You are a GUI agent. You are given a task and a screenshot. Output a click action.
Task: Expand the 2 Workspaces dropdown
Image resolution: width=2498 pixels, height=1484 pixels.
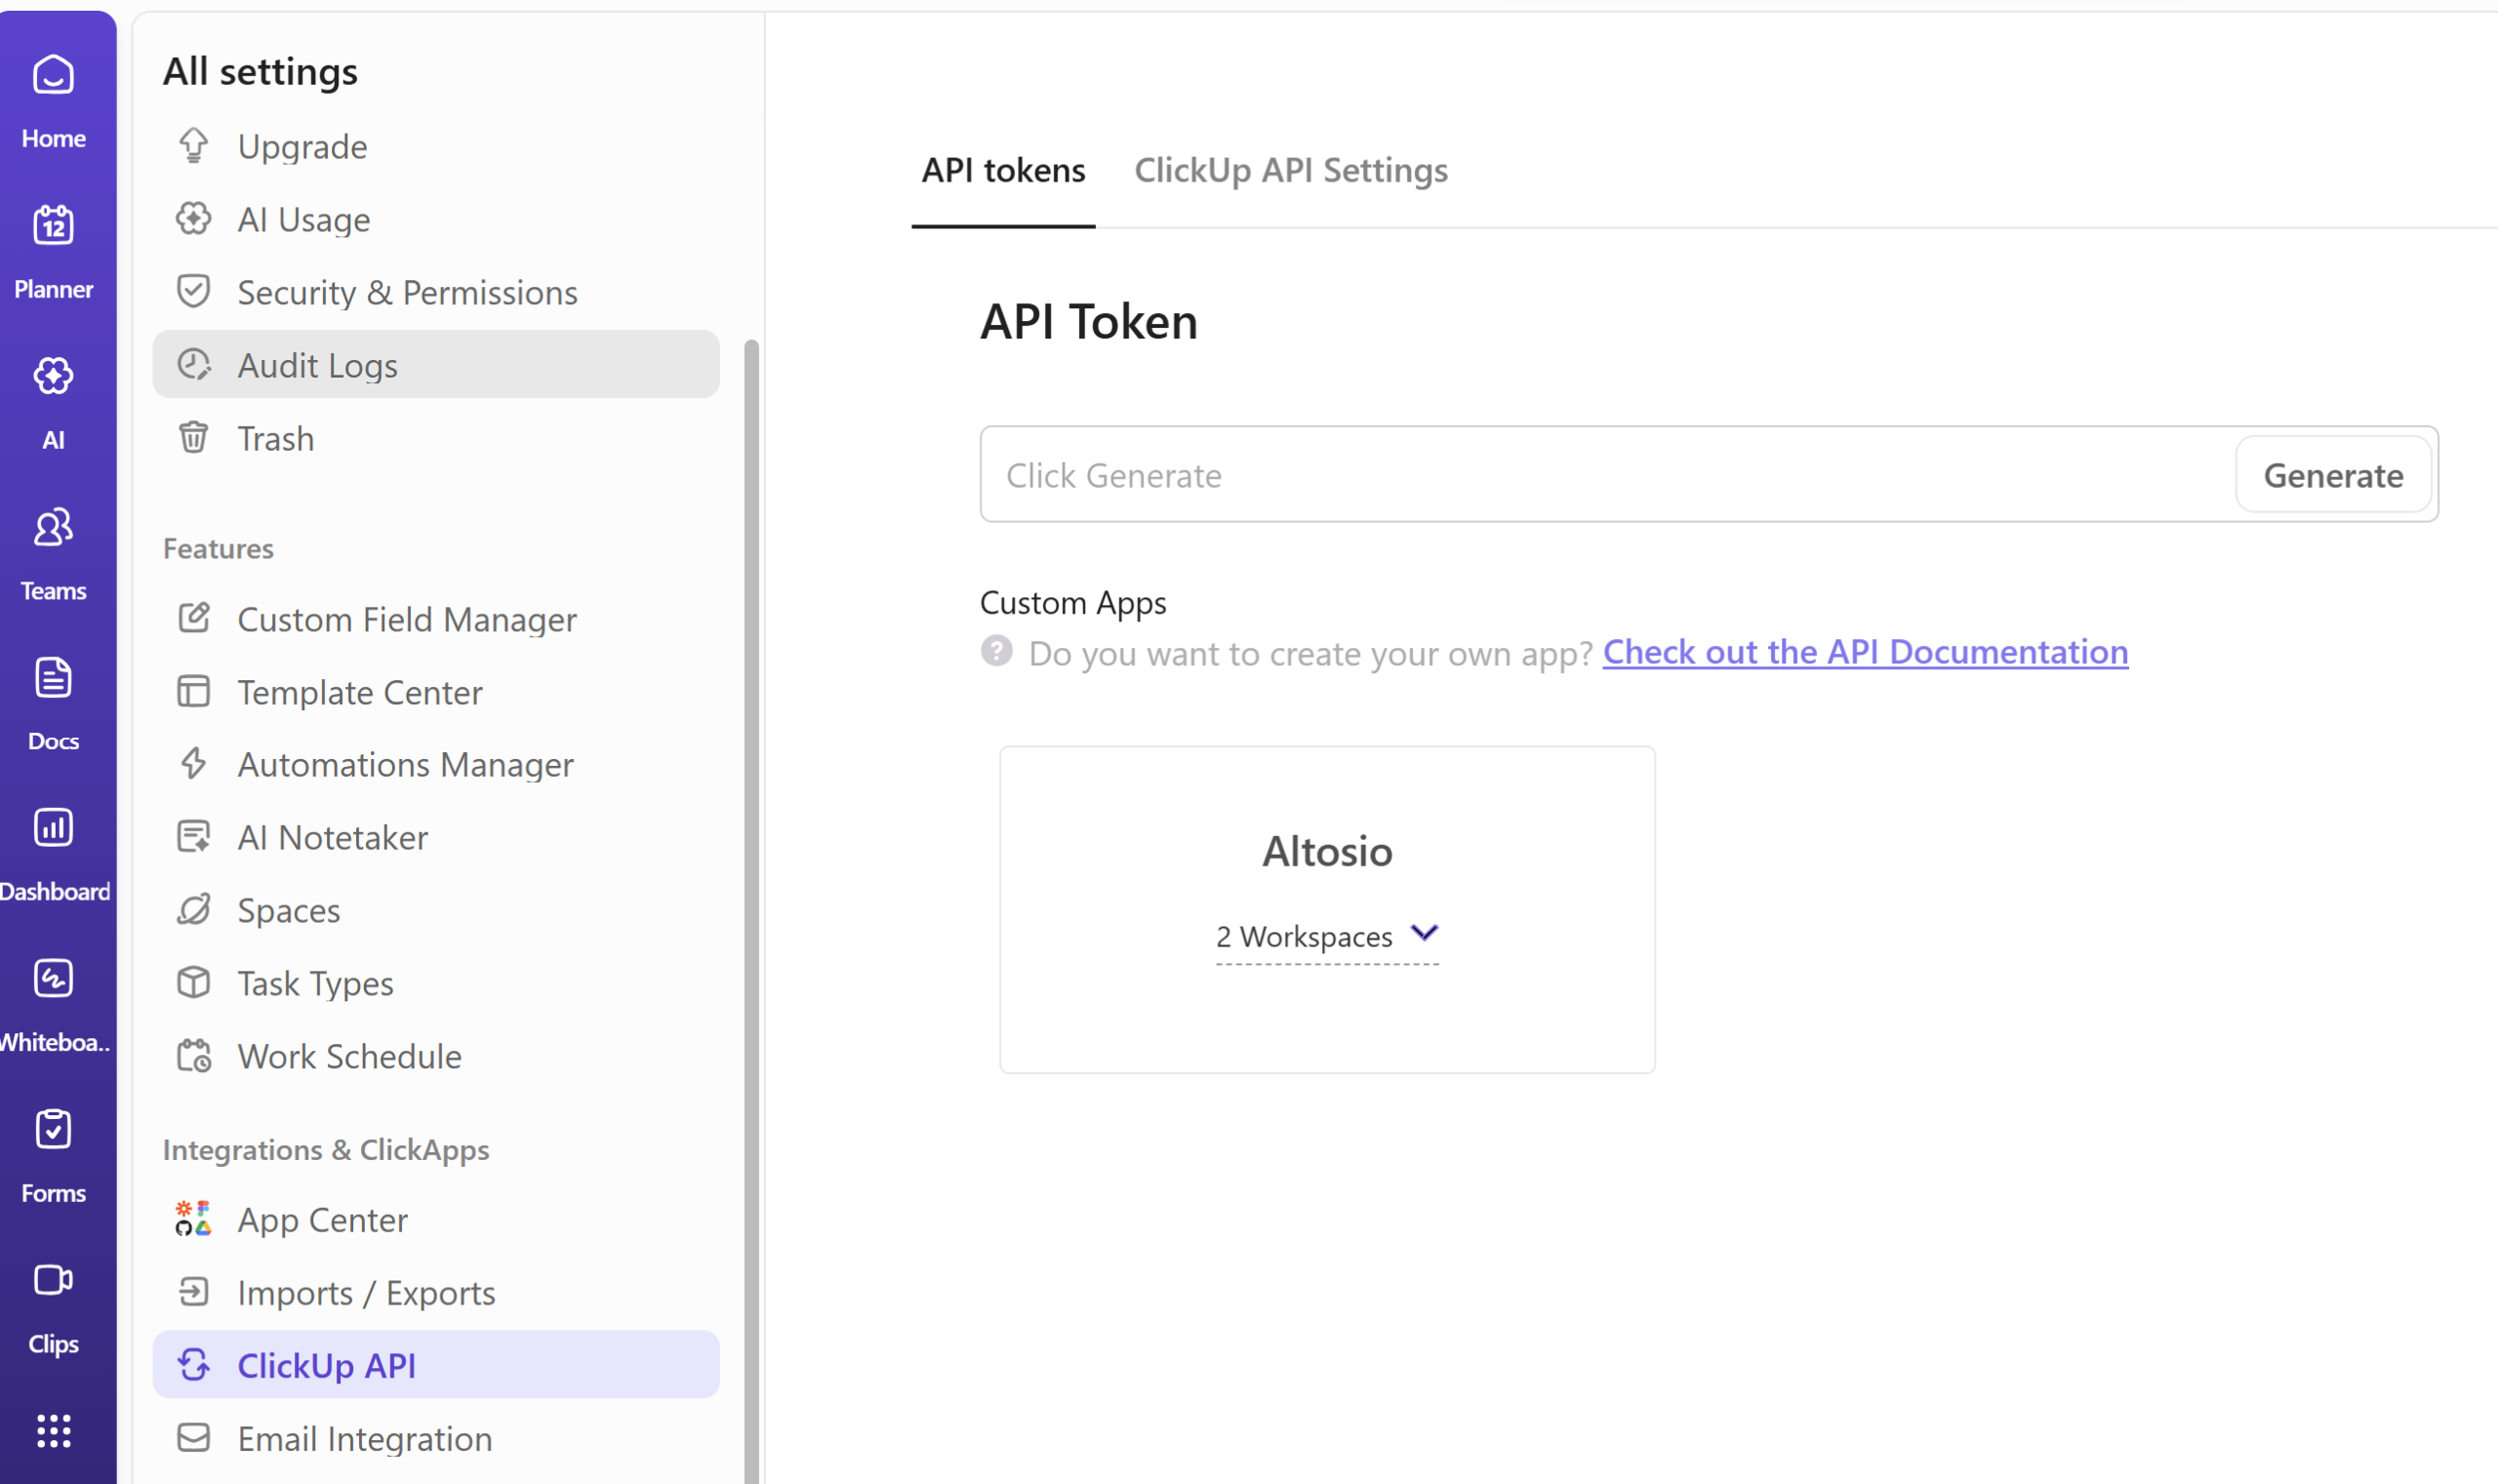click(1326, 936)
